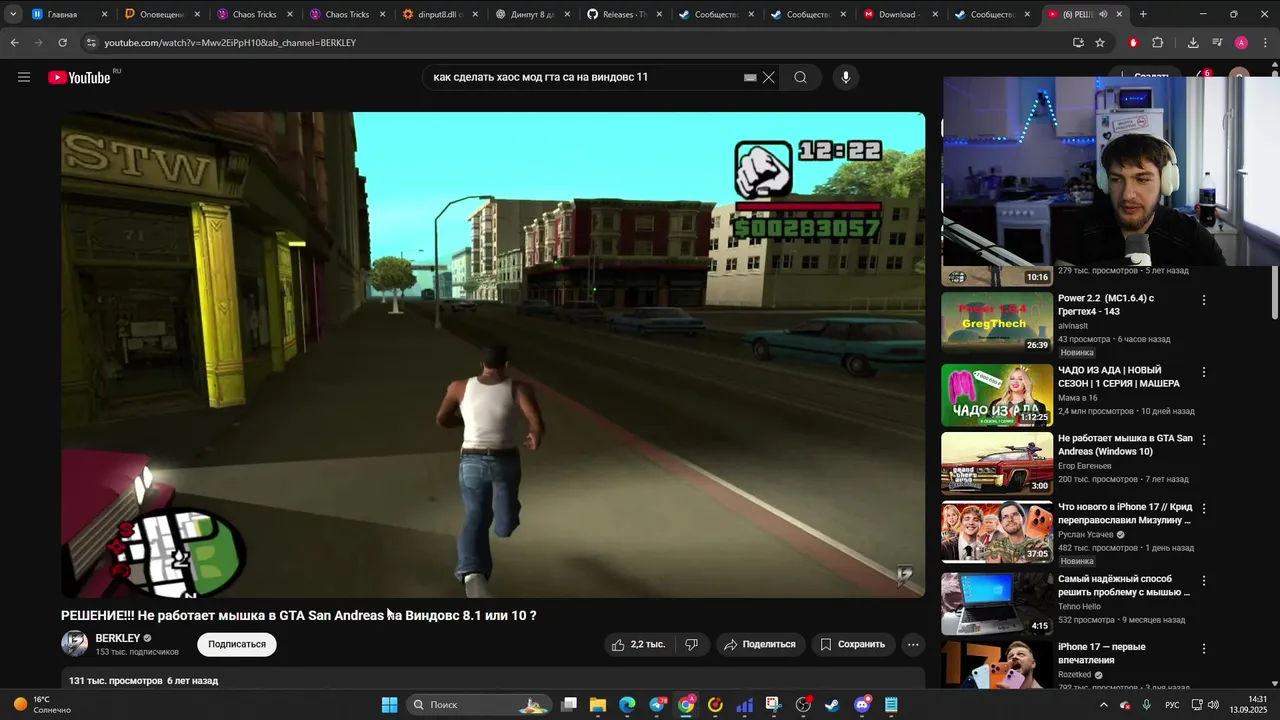Open the on-screen keyboard in search box

750,77
